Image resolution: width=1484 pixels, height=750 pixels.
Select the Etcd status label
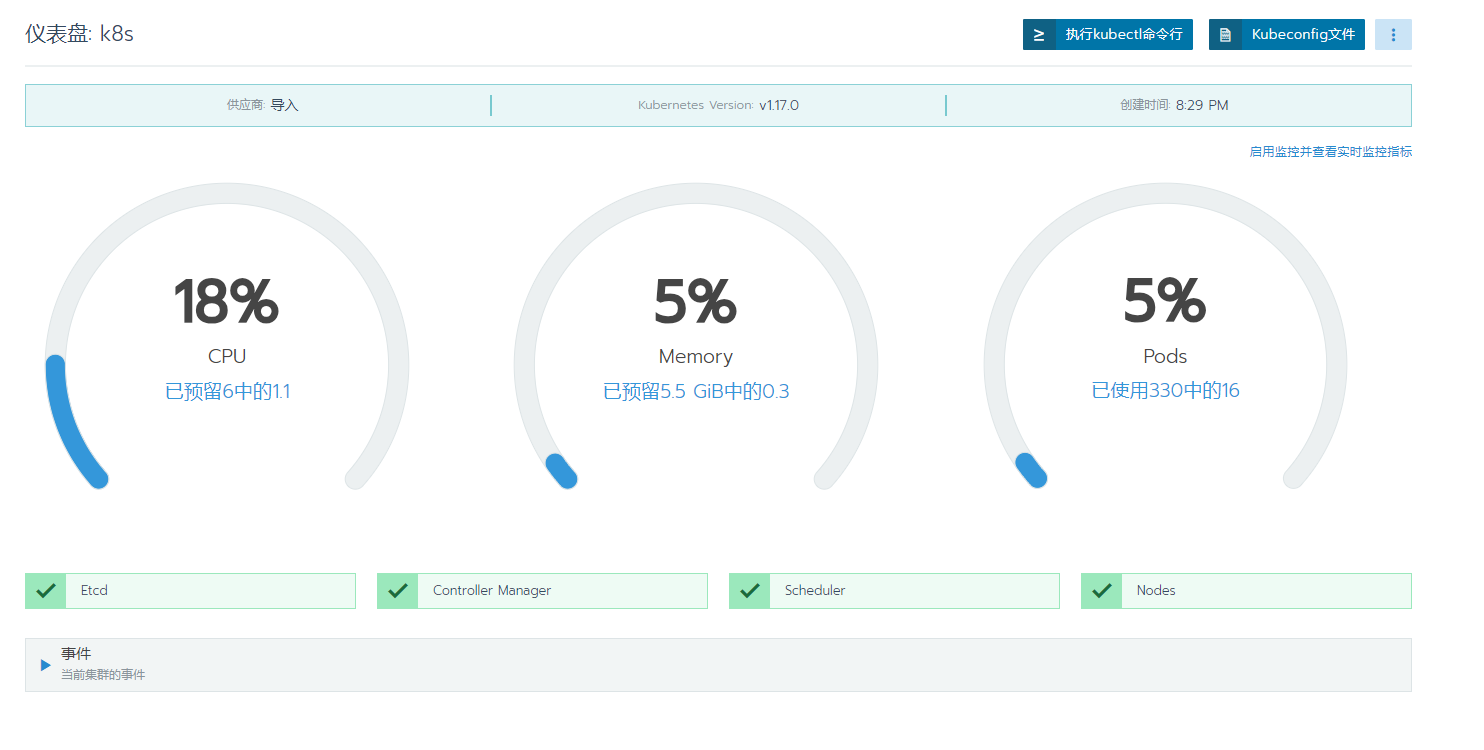tap(94, 591)
